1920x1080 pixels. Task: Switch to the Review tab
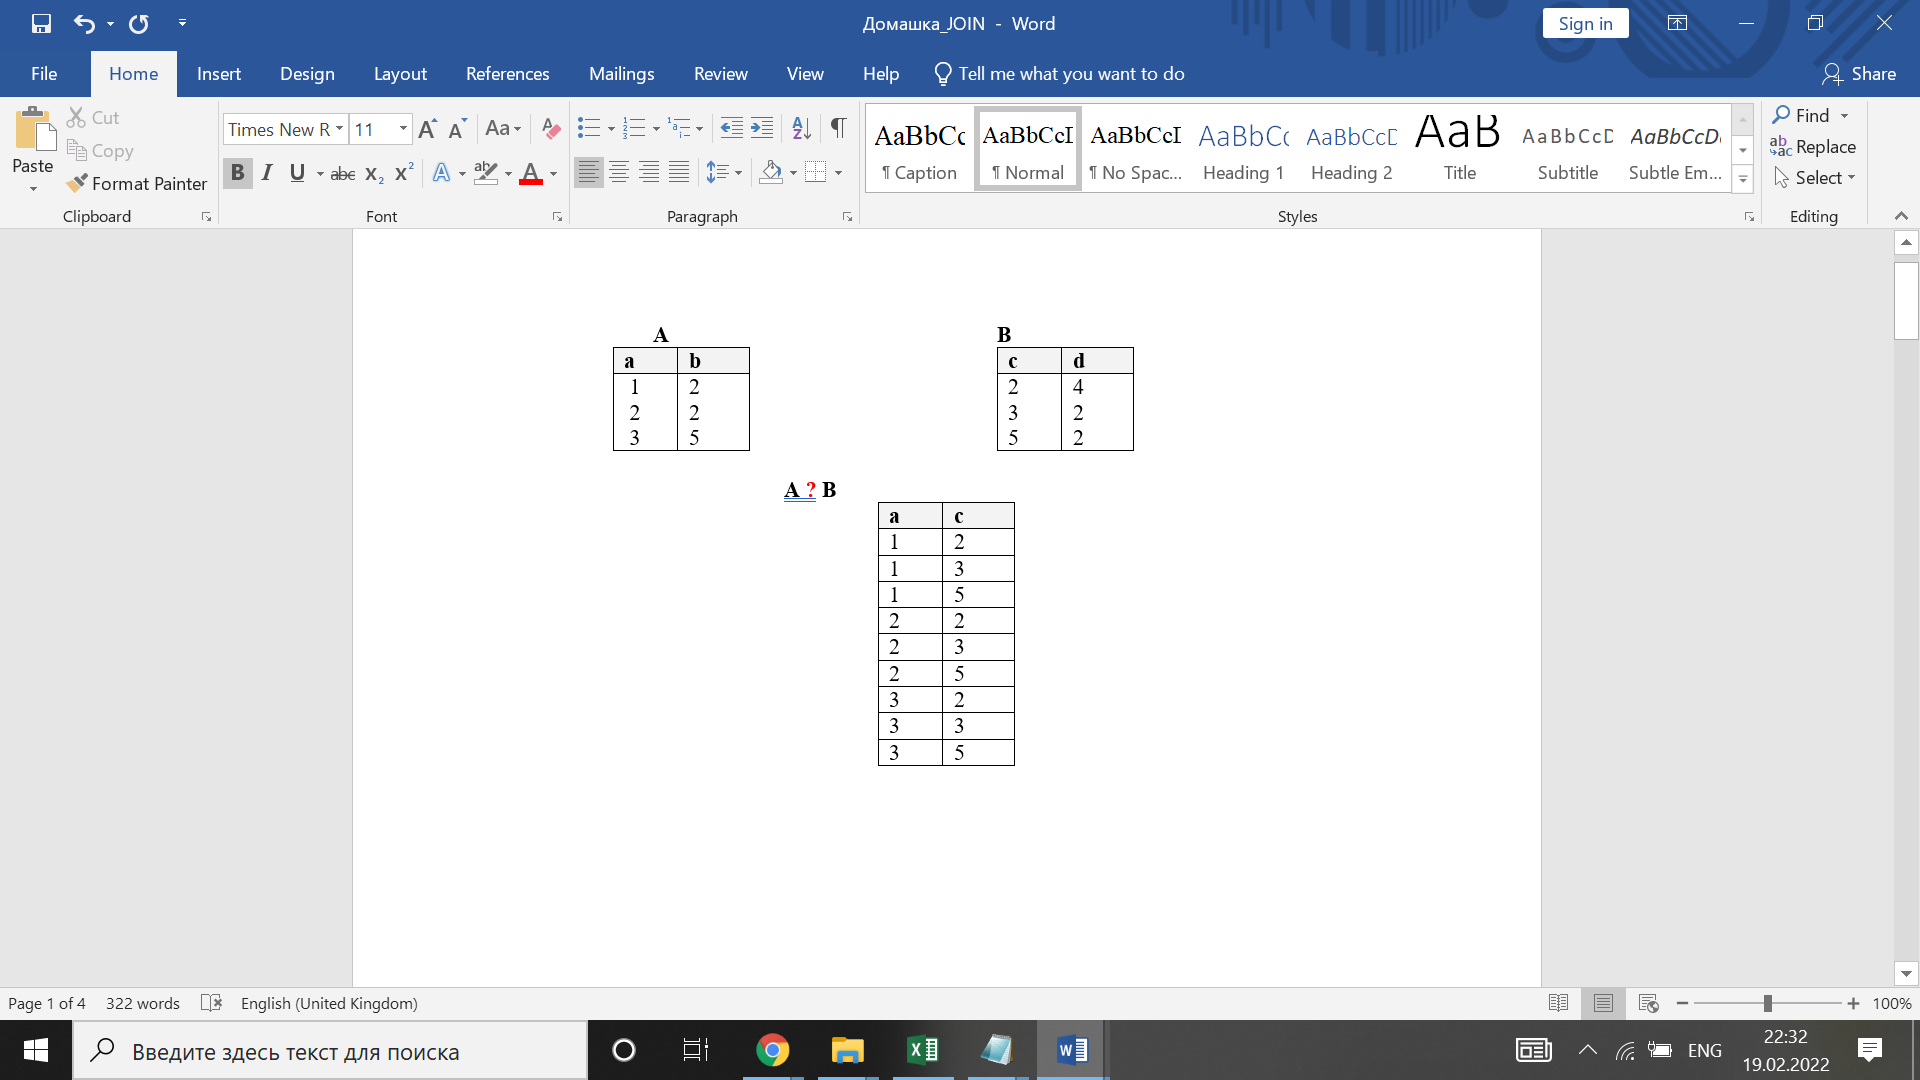pyautogui.click(x=720, y=74)
